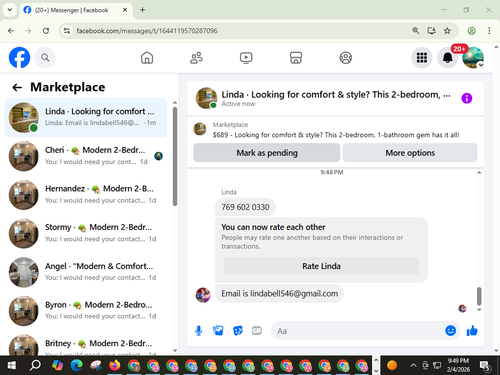Screen dimensions: 500x375
Task: Open Stormy's conversation in the list
Action: [86, 233]
